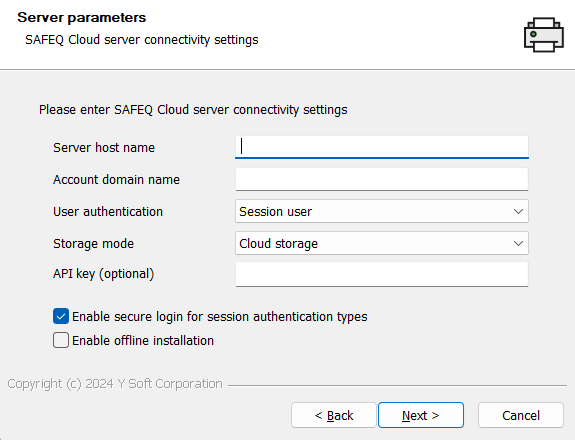
Task: Cancel the installer wizard
Action: click(521, 415)
